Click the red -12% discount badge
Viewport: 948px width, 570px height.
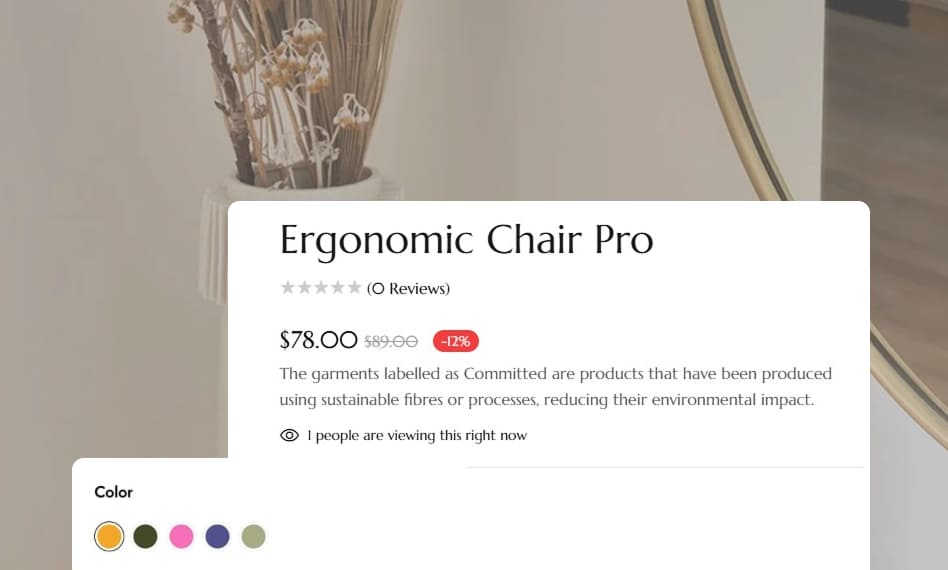pos(456,341)
